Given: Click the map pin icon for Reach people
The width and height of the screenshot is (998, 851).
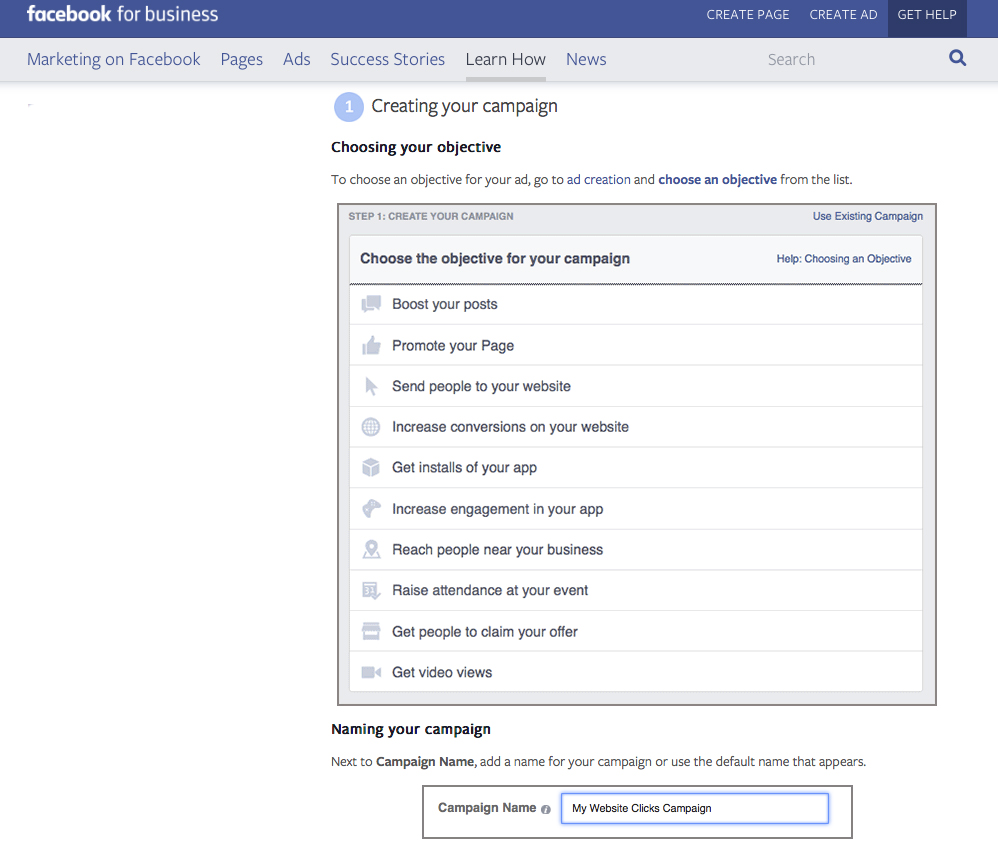Looking at the screenshot, I should 371,549.
